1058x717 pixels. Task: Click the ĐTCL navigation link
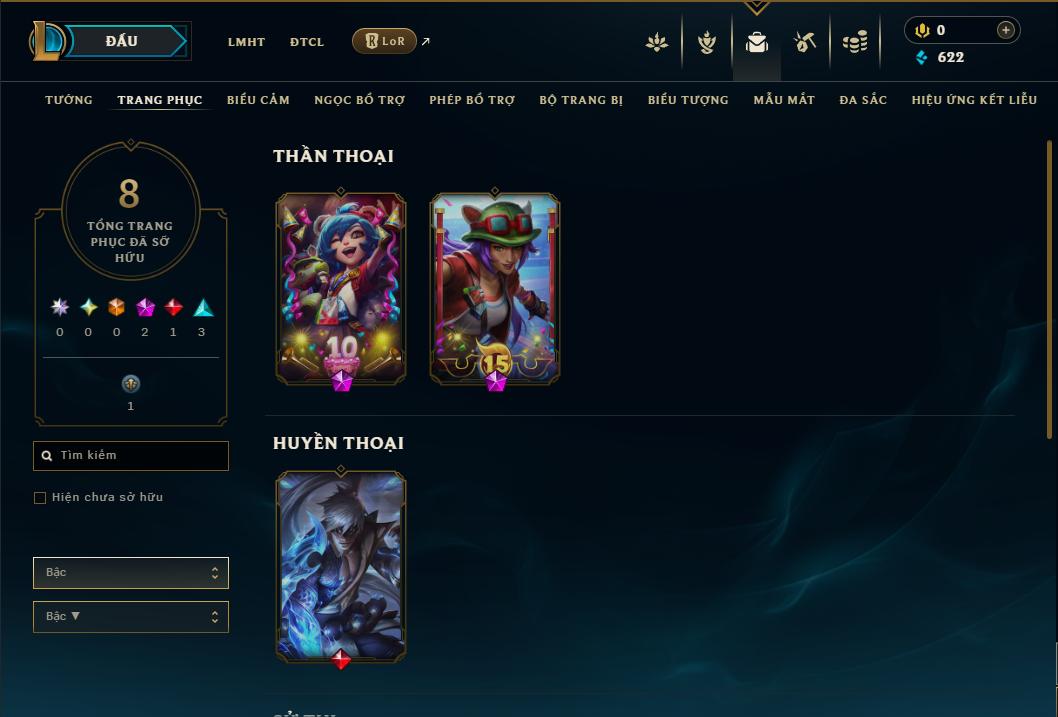[307, 42]
